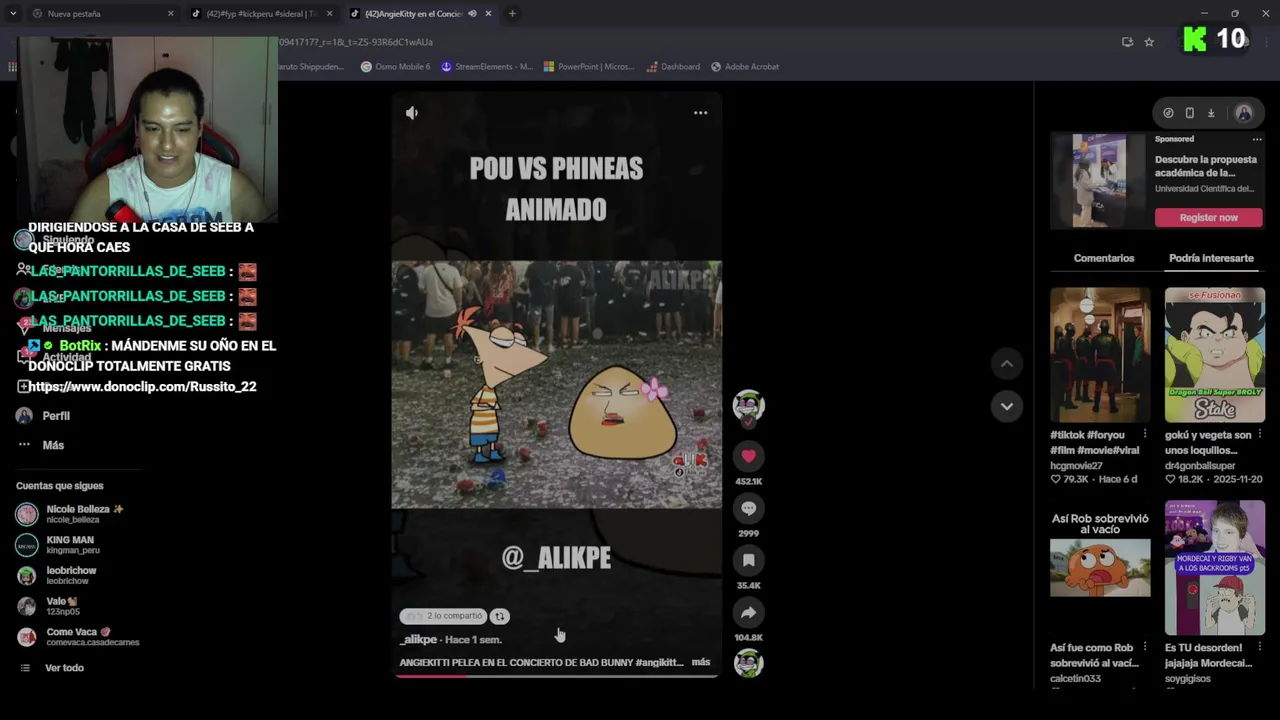Screen dimensions: 1280x720
Task: Open the mobile app phone icon
Action: tap(1189, 113)
